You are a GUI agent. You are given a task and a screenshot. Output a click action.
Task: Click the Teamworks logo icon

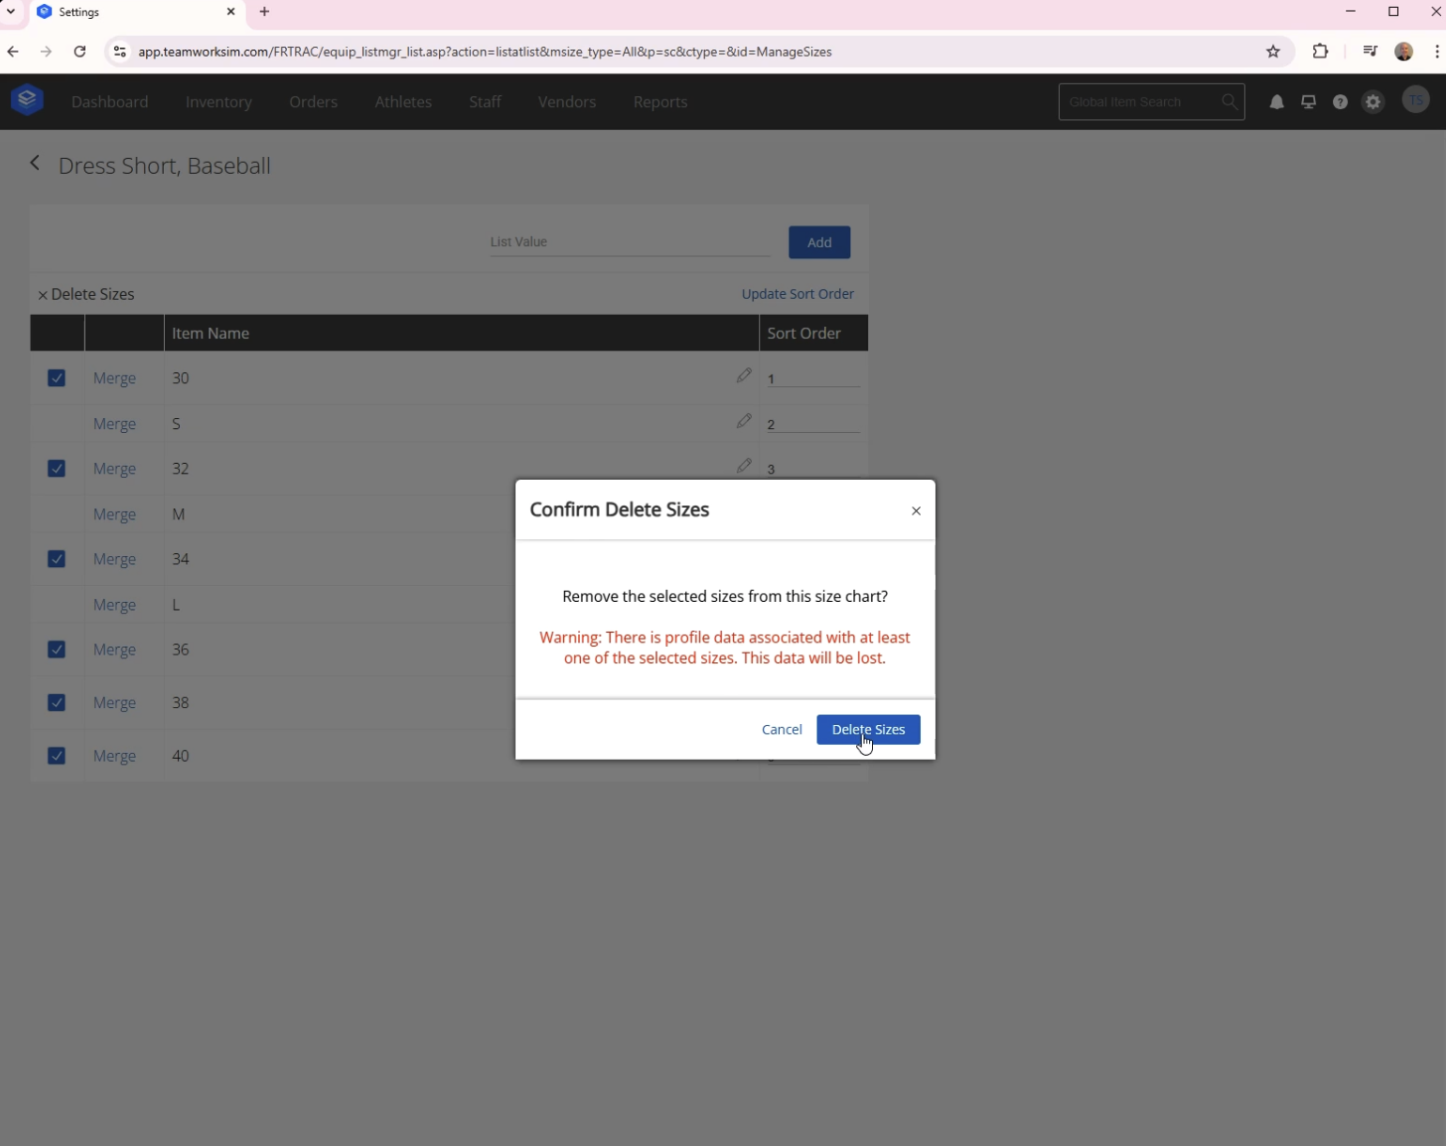tap(27, 100)
